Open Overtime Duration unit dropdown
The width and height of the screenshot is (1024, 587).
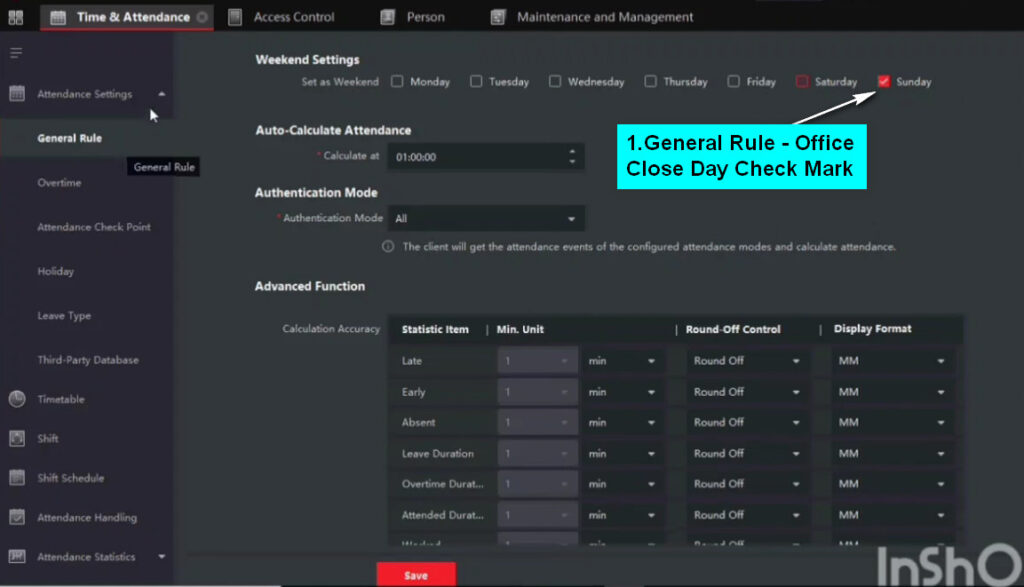[x=621, y=484]
